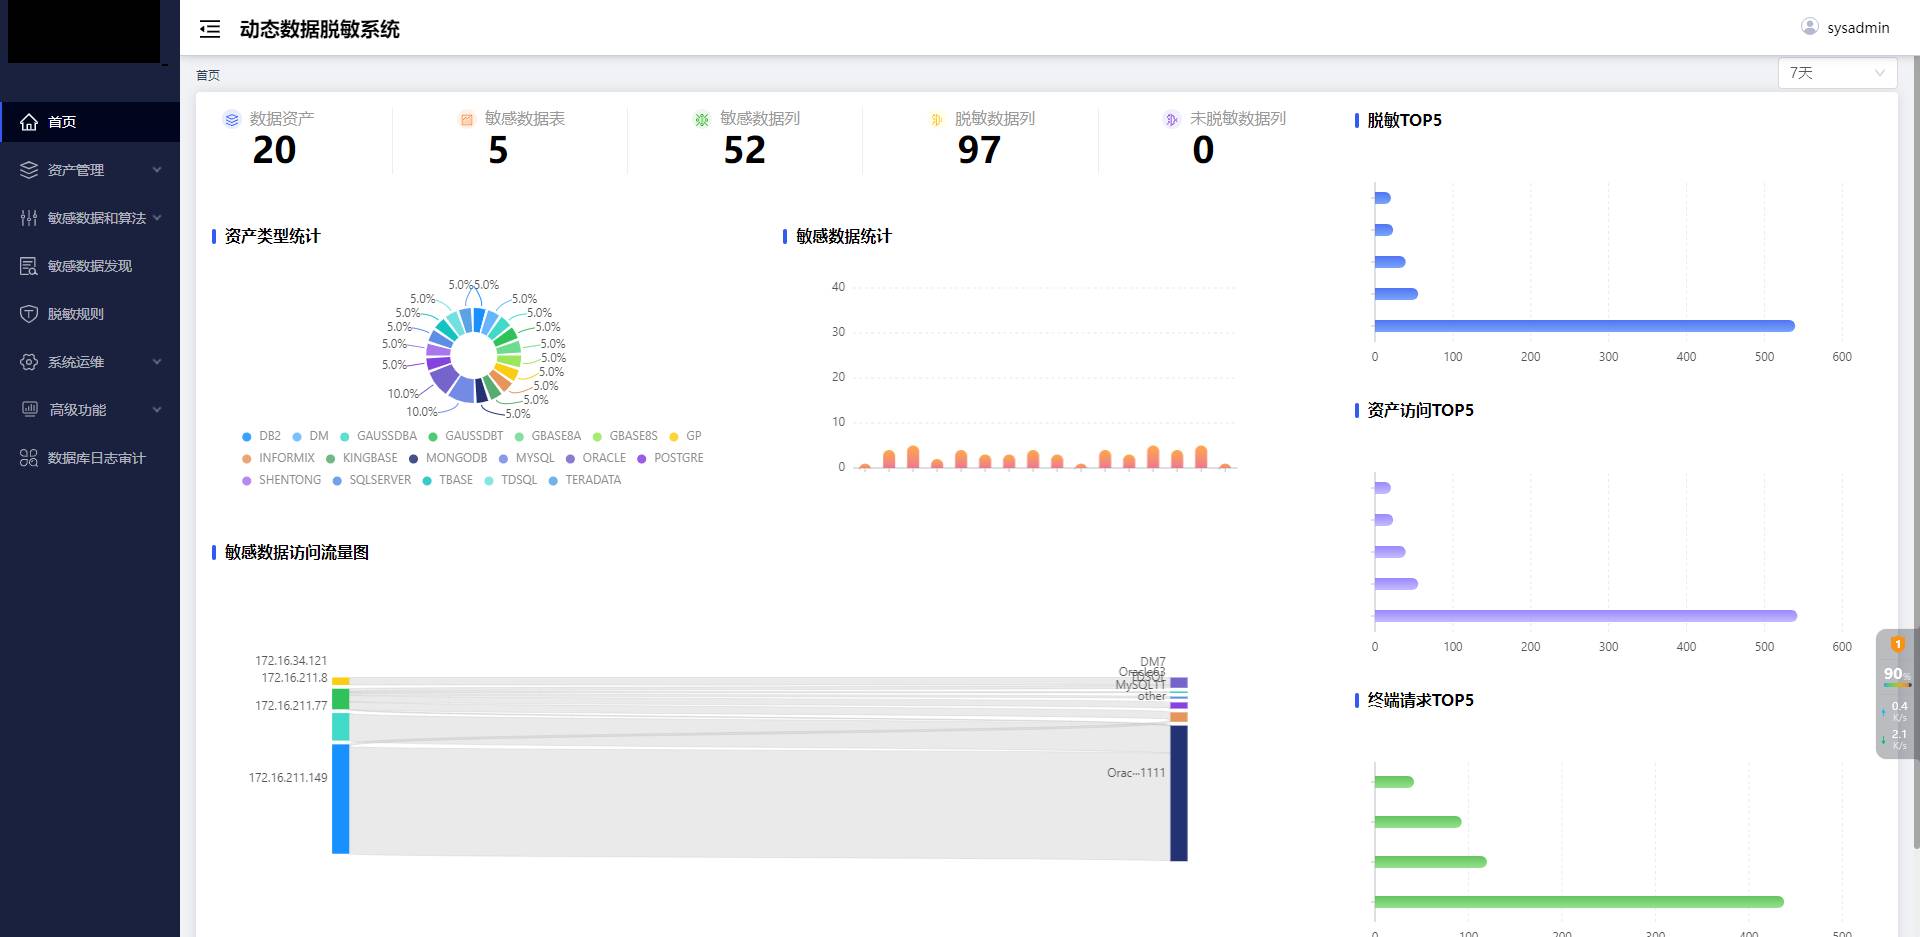Toggle SQLSERVER legend entry

point(371,480)
